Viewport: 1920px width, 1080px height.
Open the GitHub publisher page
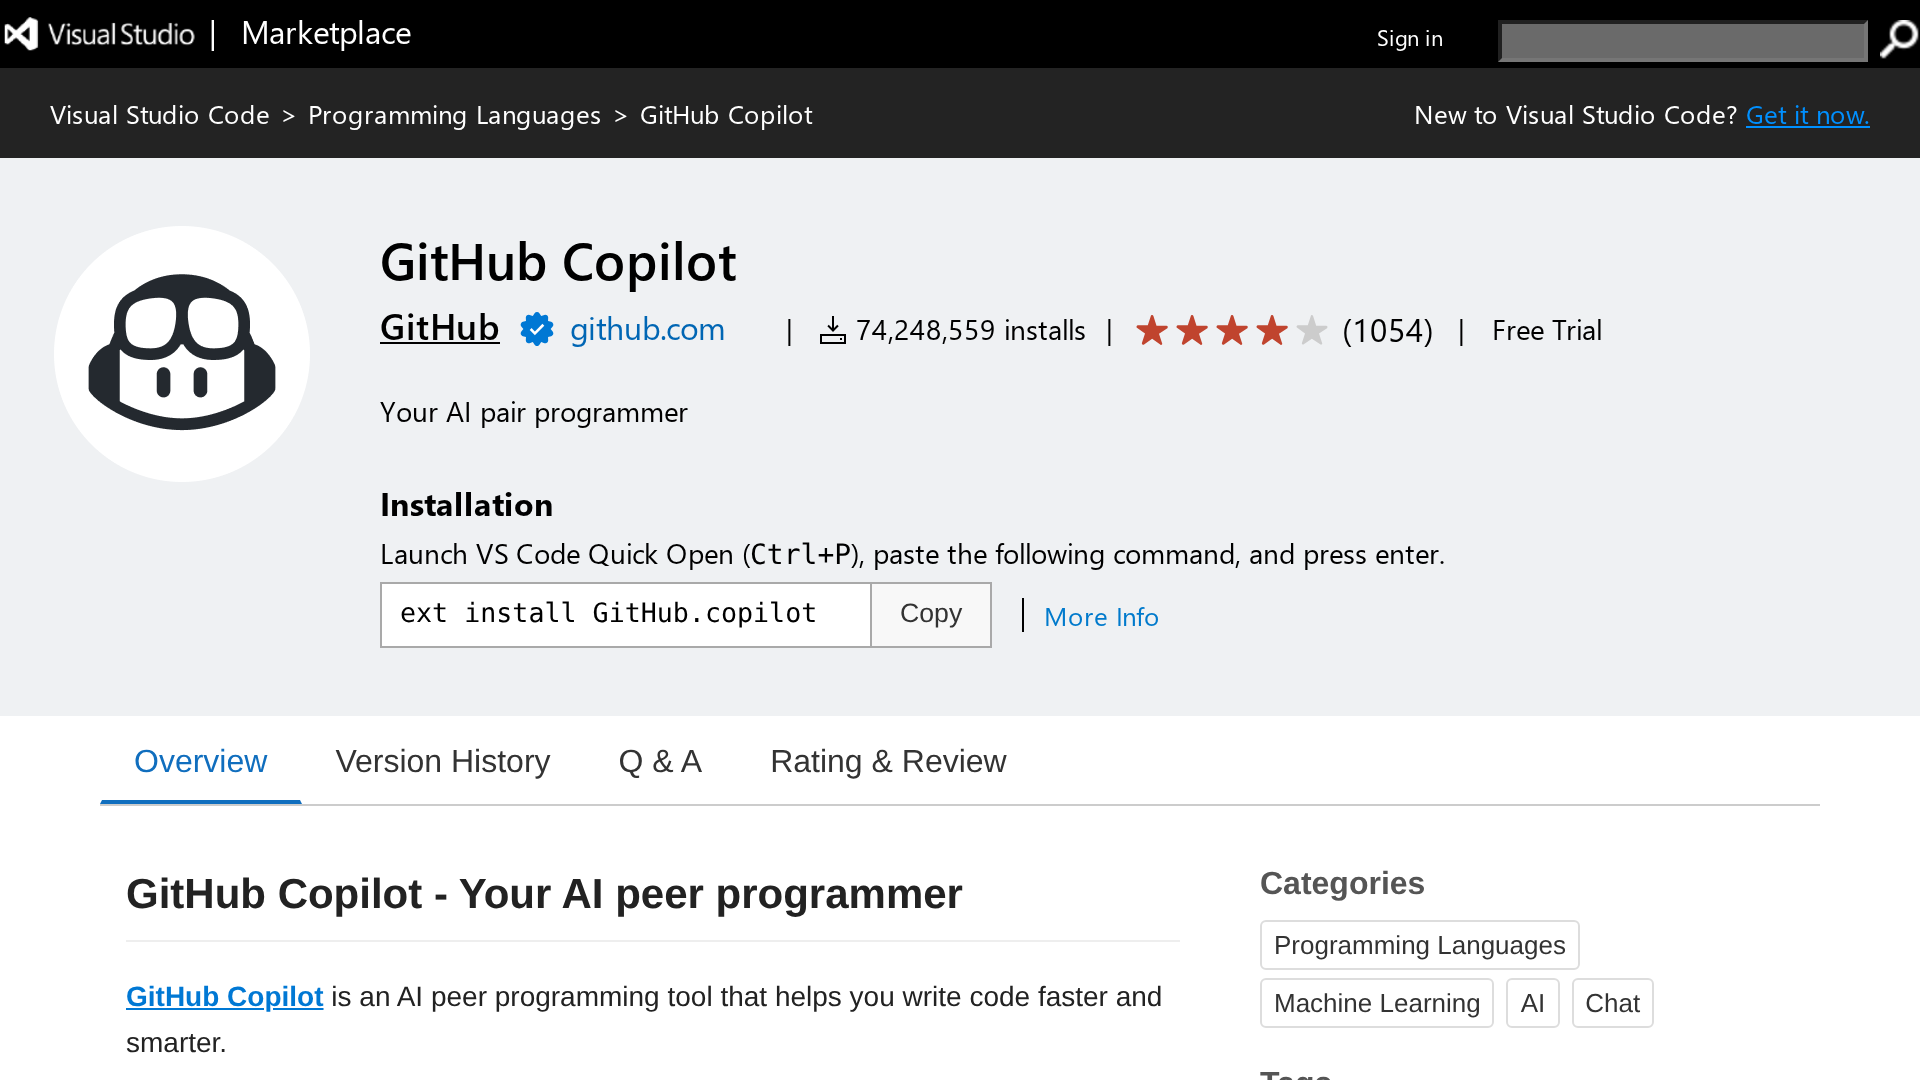pos(439,328)
